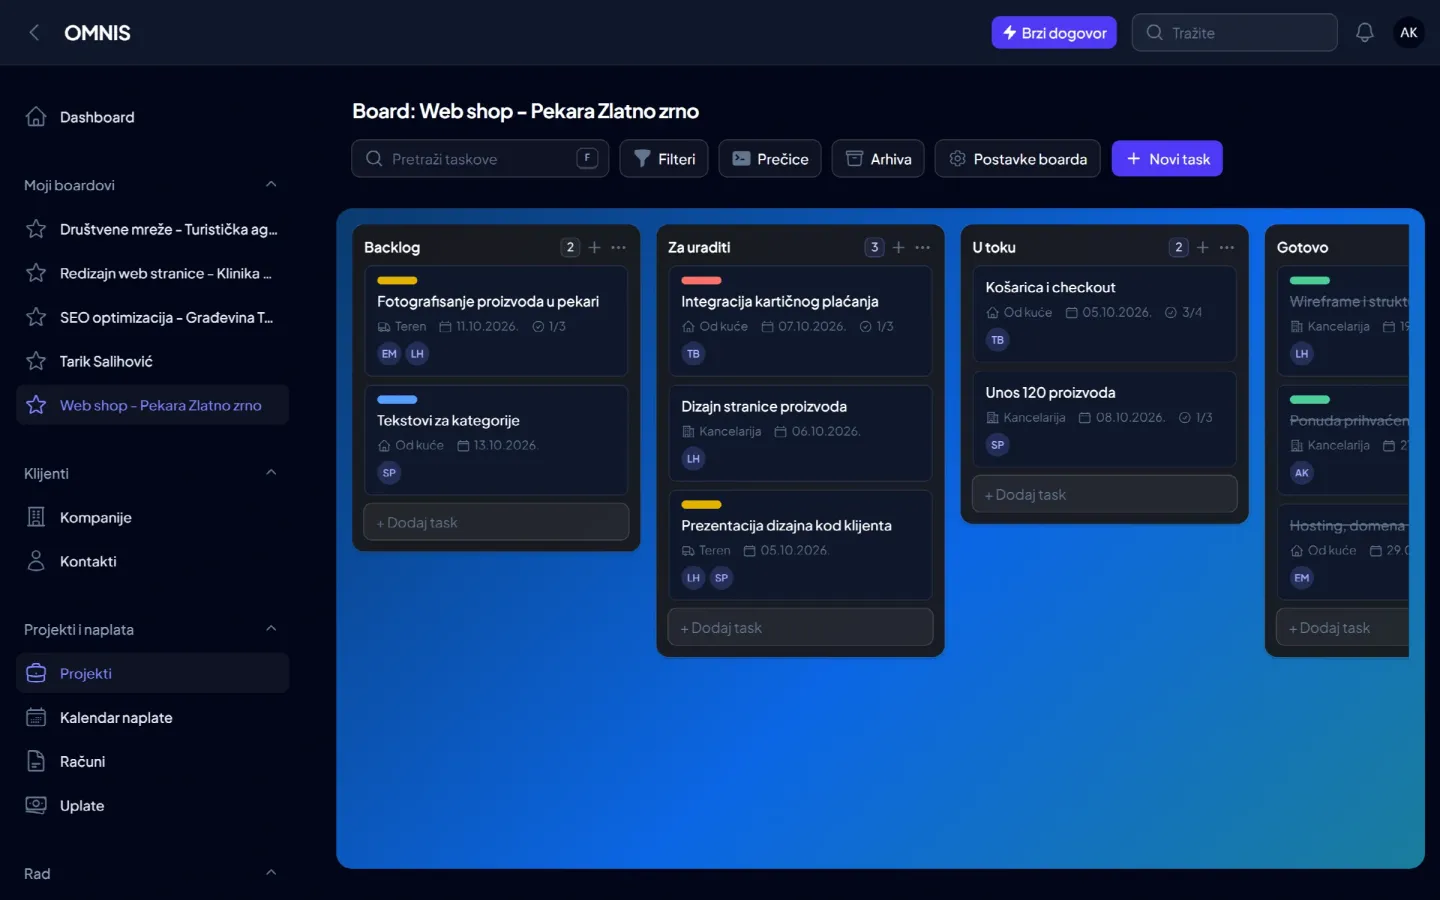The image size is (1440, 900).
Task: Create a Novi task
Action: pyautogui.click(x=1167, y=159)
